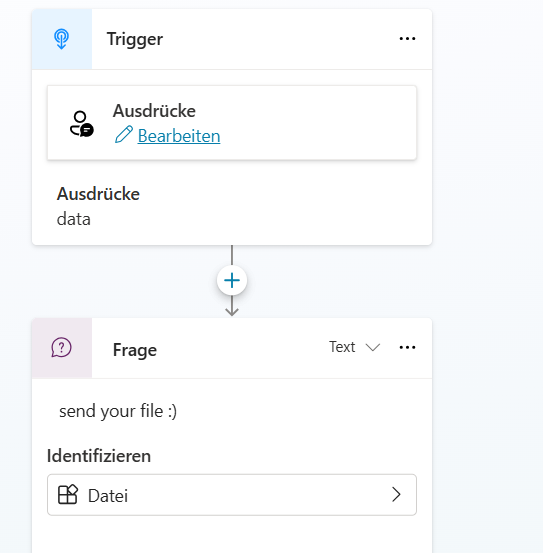Click the Trigger node antenna icon
Viewport: 543px width, 553px height.
coord(61,39)
